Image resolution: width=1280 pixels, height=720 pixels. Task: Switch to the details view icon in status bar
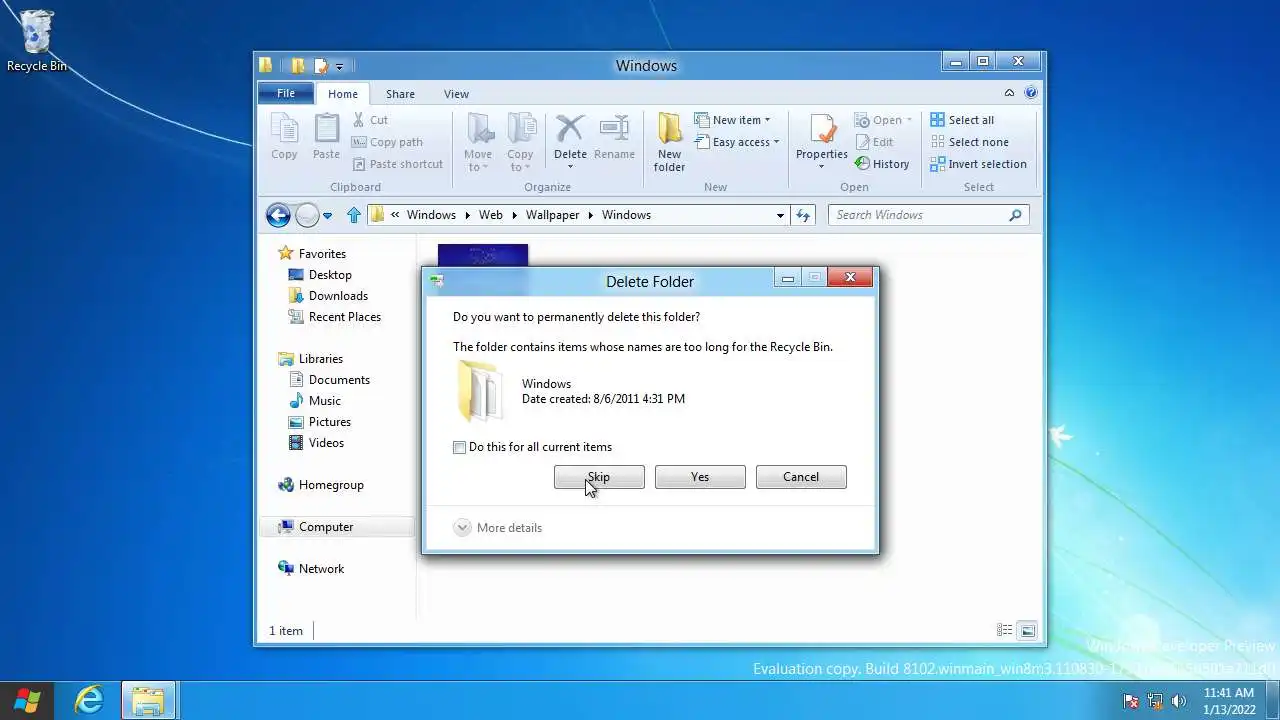tap(1005, 630)
